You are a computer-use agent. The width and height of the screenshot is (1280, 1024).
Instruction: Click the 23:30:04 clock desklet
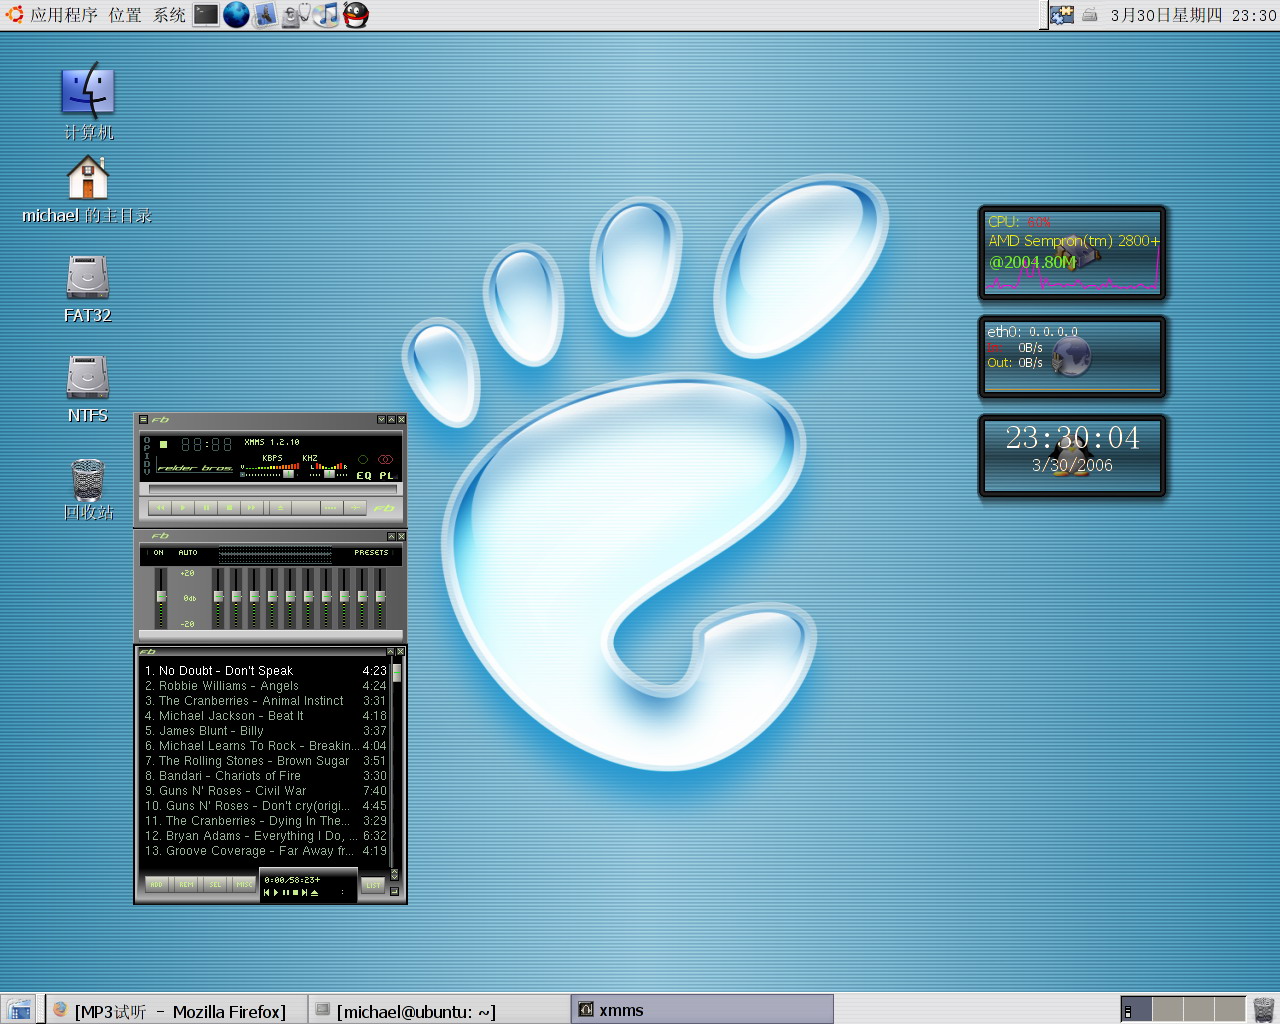point(1072,456)
